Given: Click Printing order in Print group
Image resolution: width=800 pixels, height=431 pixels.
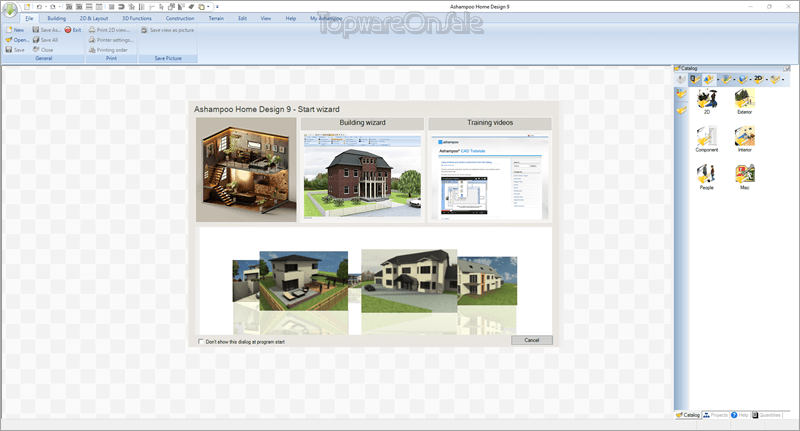Looking at the screenshot, I should [x=108, y=50].
